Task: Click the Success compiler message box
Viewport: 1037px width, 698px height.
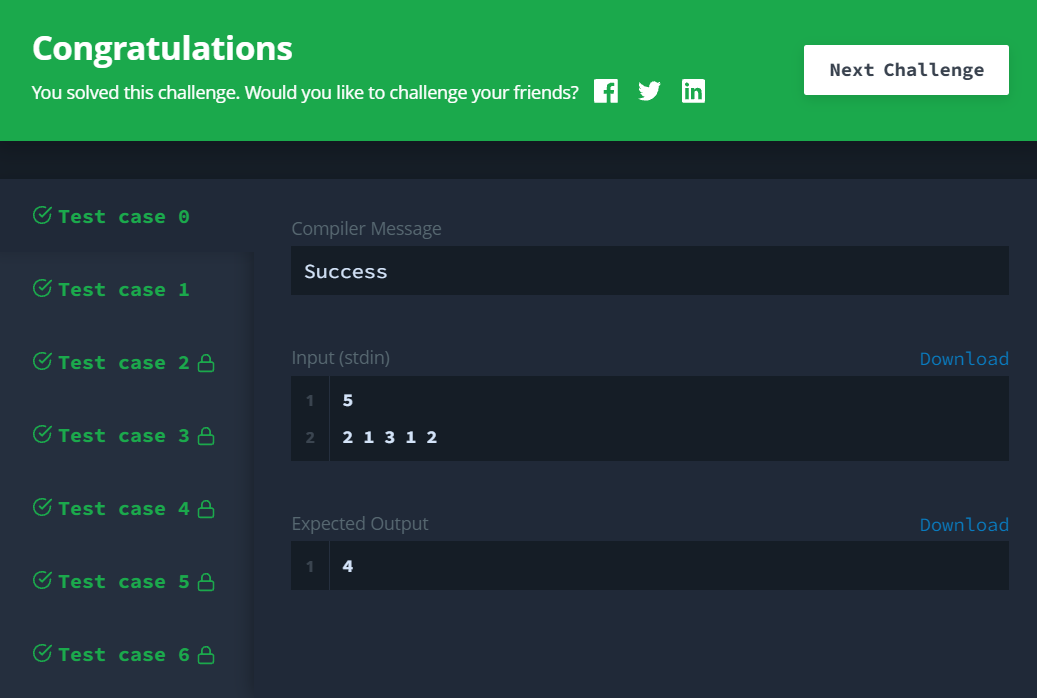Action: click(650, 271)
